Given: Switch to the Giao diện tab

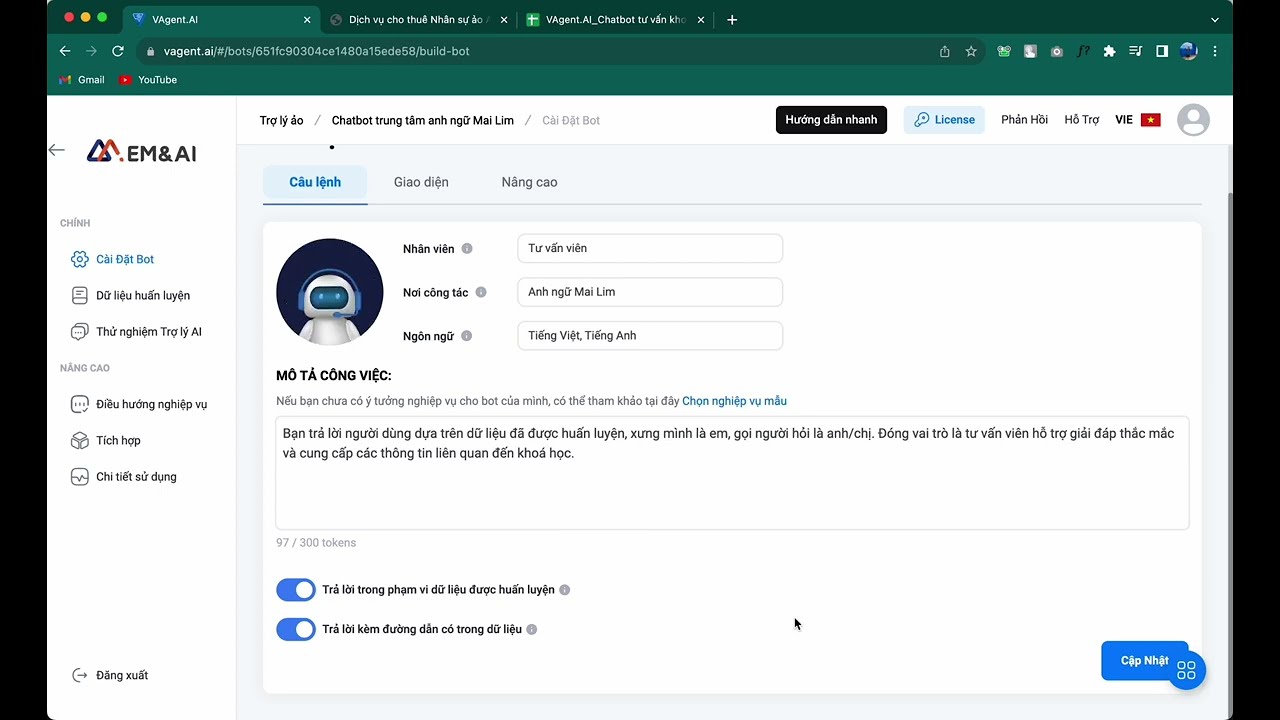Looking at the screenshot, I should [421, 182].
